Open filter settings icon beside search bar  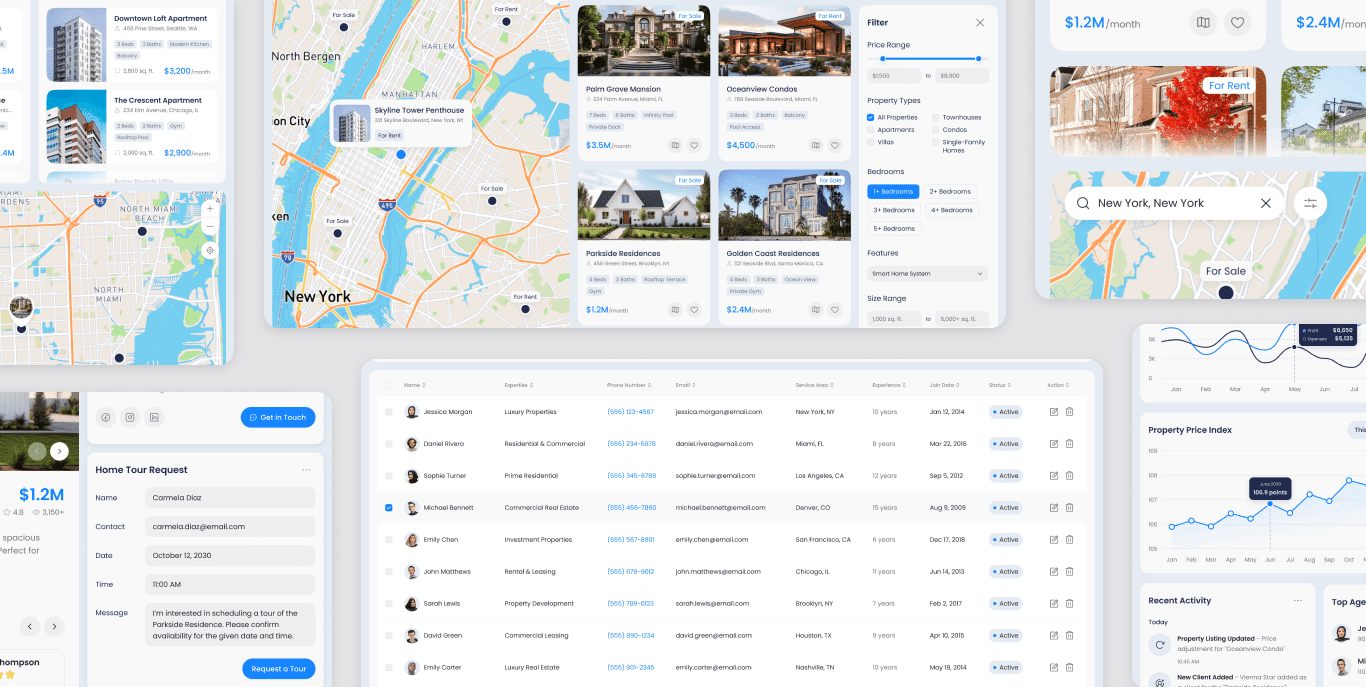pos(1309,203)
